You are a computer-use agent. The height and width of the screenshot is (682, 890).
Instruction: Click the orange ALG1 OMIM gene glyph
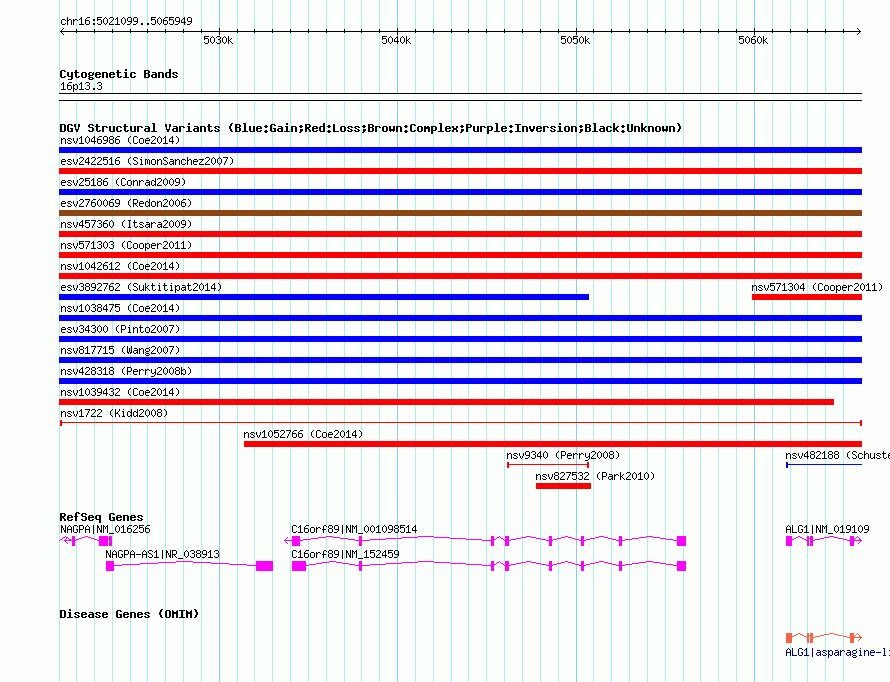pyautogui.click(x=824, y=638)
